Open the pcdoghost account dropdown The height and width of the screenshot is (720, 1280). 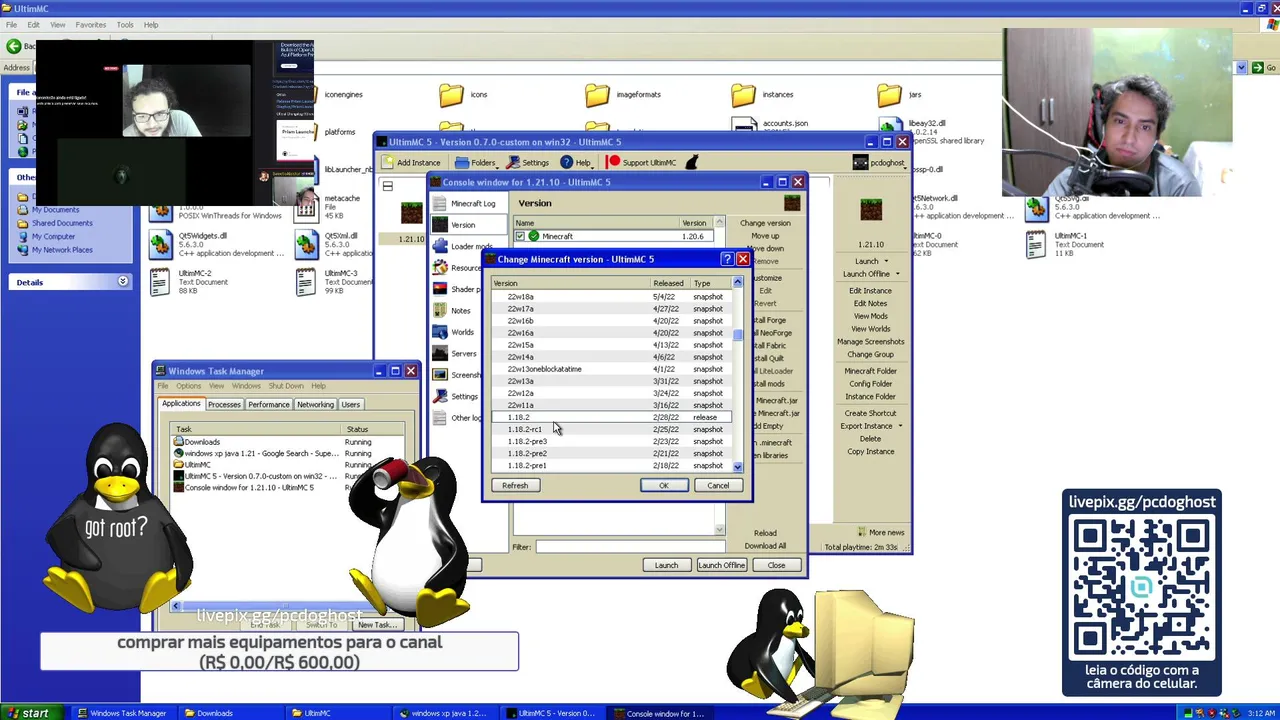click(x=880, y=162)
